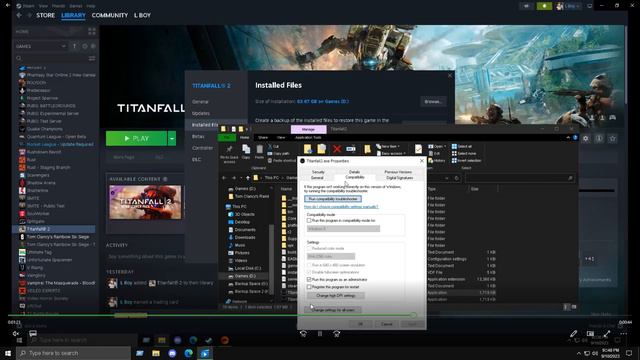Switch the video to mini view

tap(590, 334)
